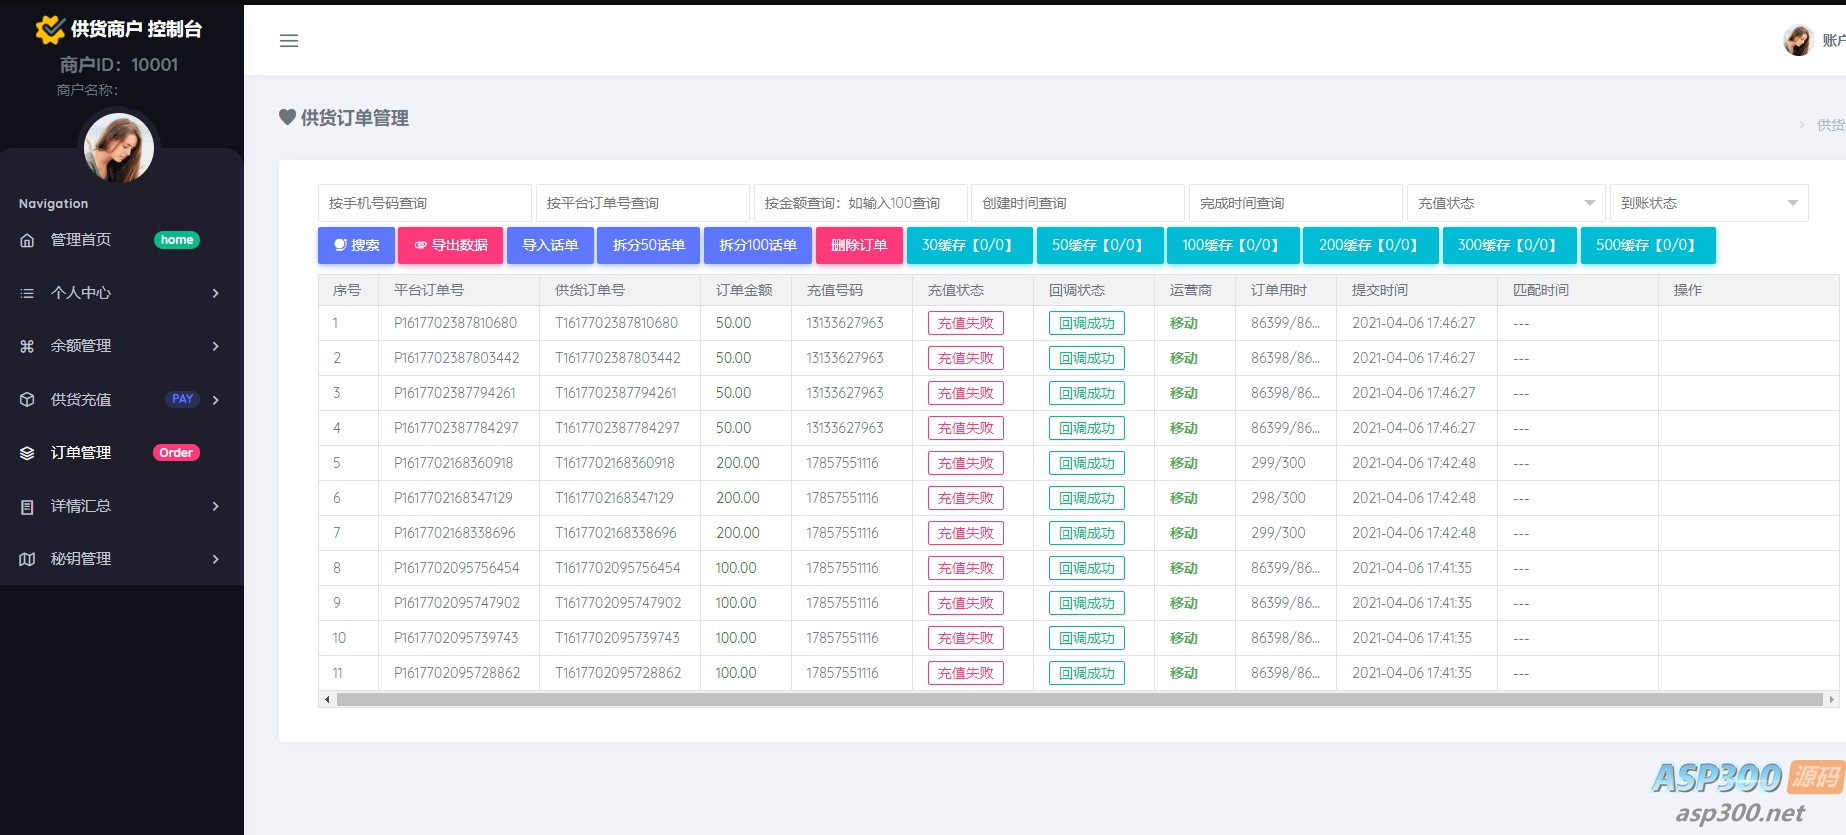Click the layers icon beside 订单管理
This screenshot has width=1846, height=835.
tap(27, 453)
